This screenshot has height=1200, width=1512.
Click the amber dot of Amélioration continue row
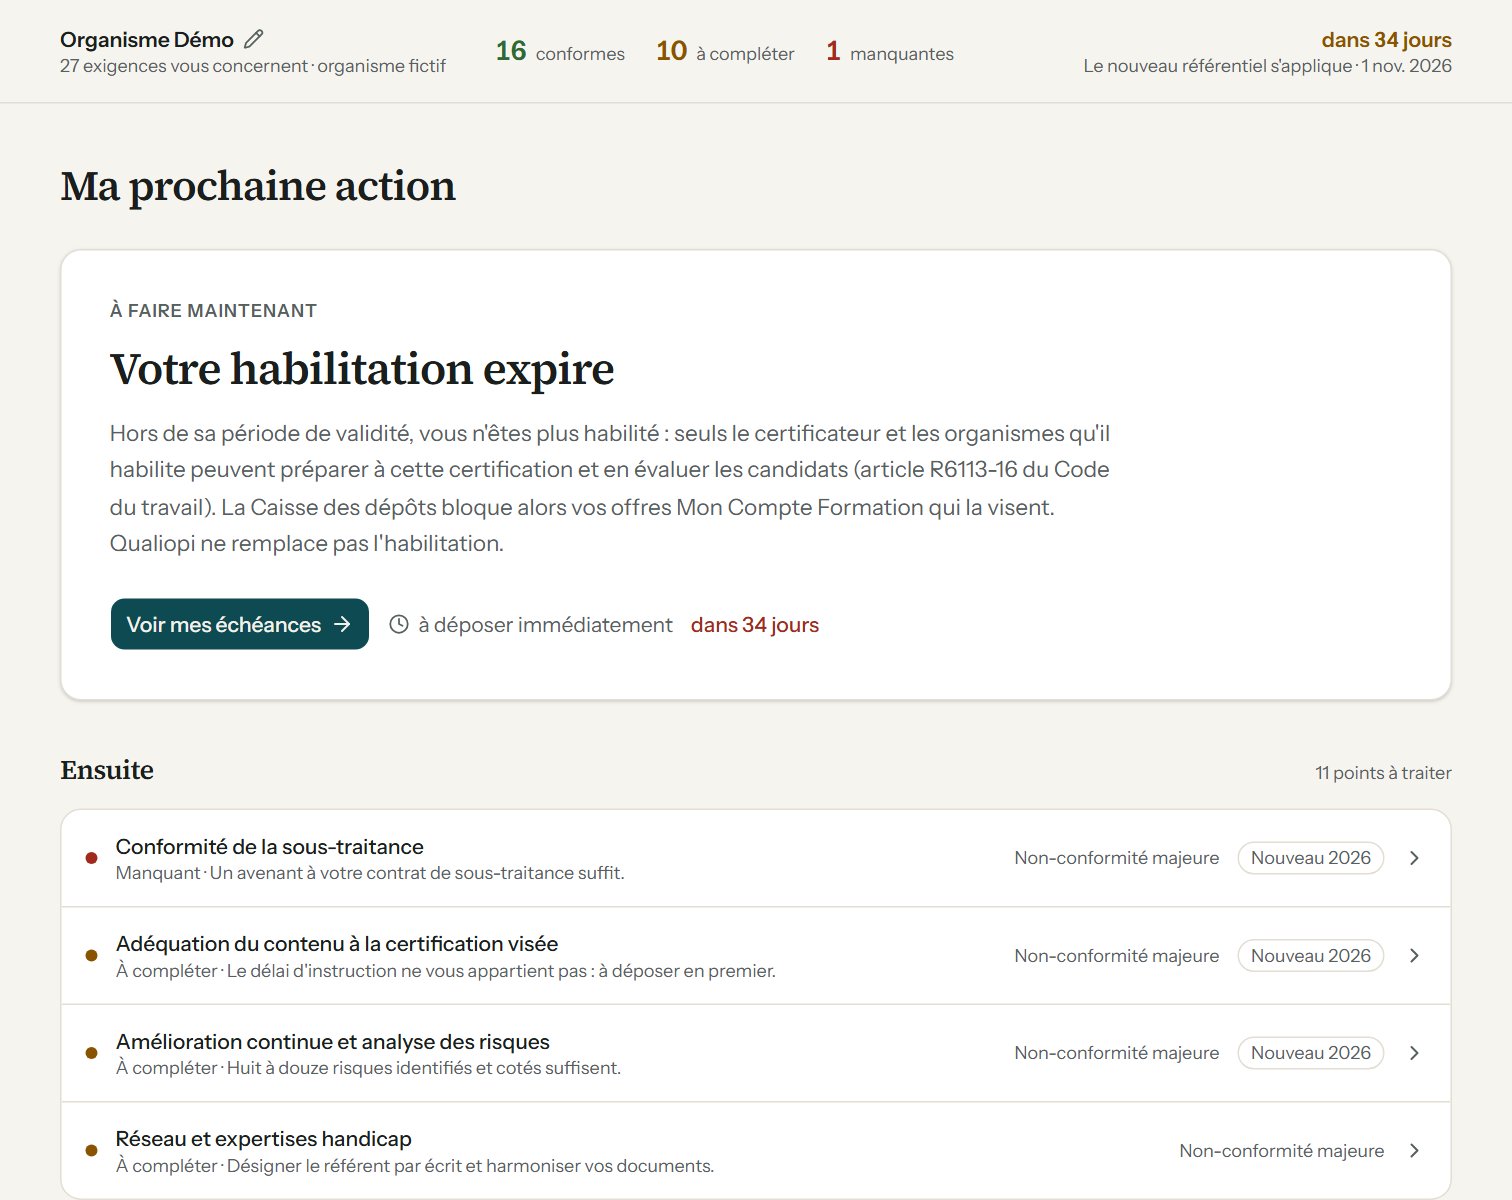(x=92, y=1053)
